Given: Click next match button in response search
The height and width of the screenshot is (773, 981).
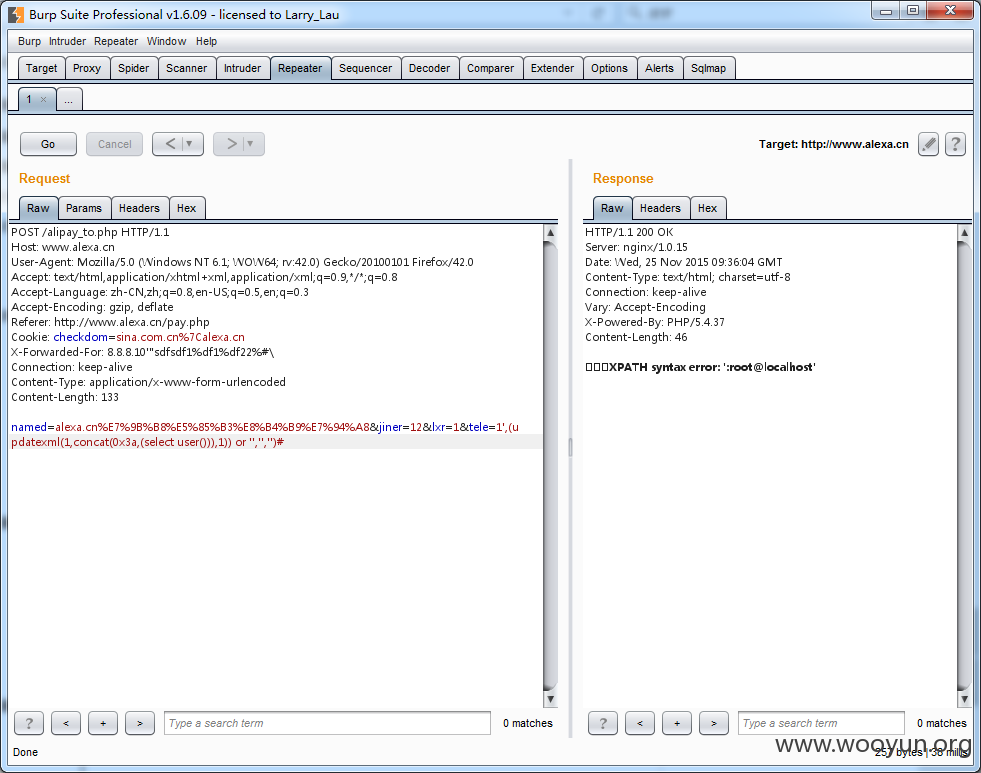Looking at the screenshot, I should pos(713,723).
